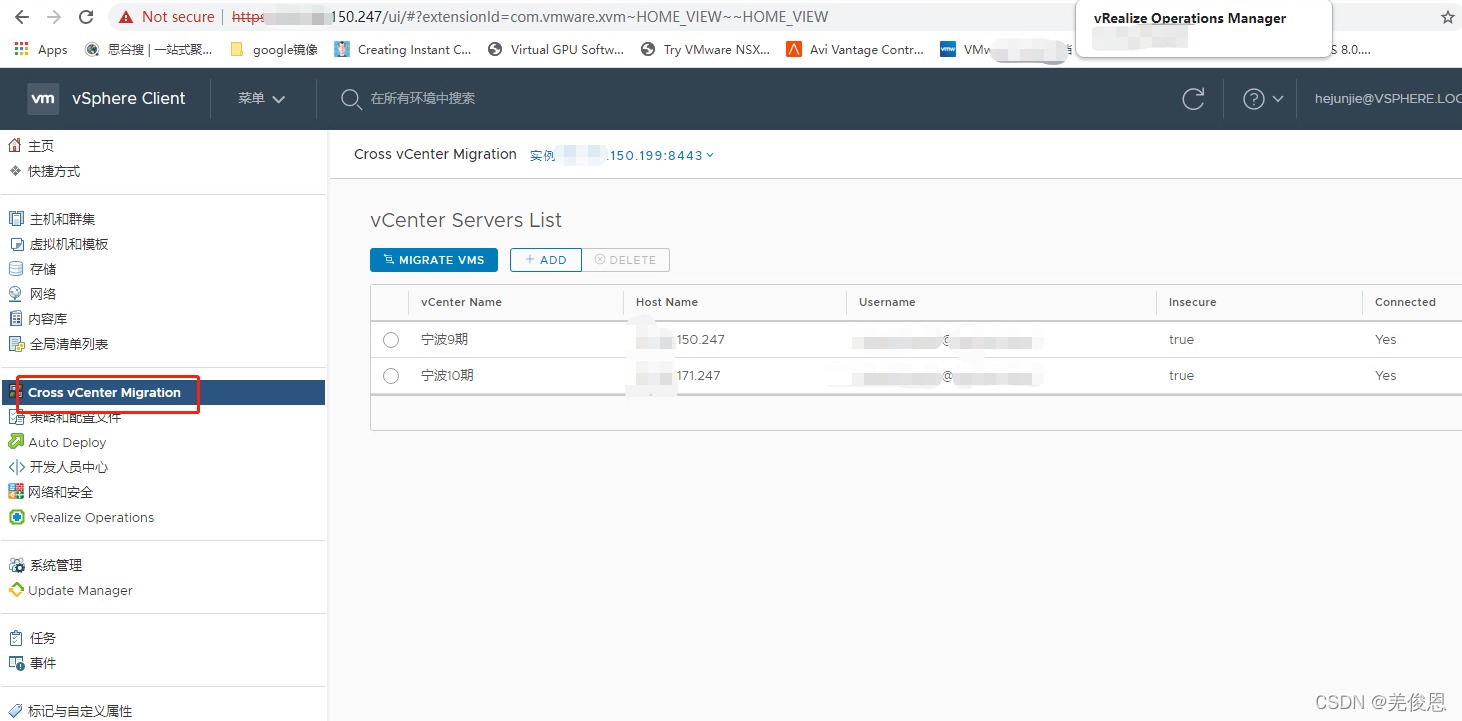This screenshot has height=721, width=1462.
Task: Click the Username column header
Action: coord(887,302)
